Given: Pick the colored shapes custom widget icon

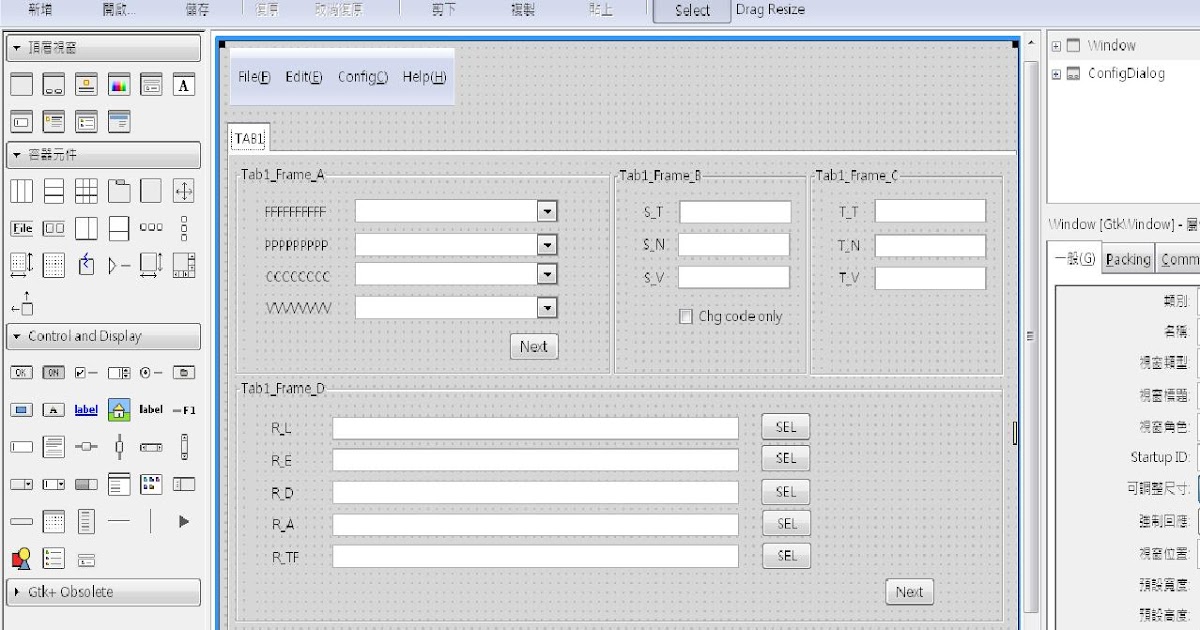Looking at the screenshot, I should [x=22, y=558].
